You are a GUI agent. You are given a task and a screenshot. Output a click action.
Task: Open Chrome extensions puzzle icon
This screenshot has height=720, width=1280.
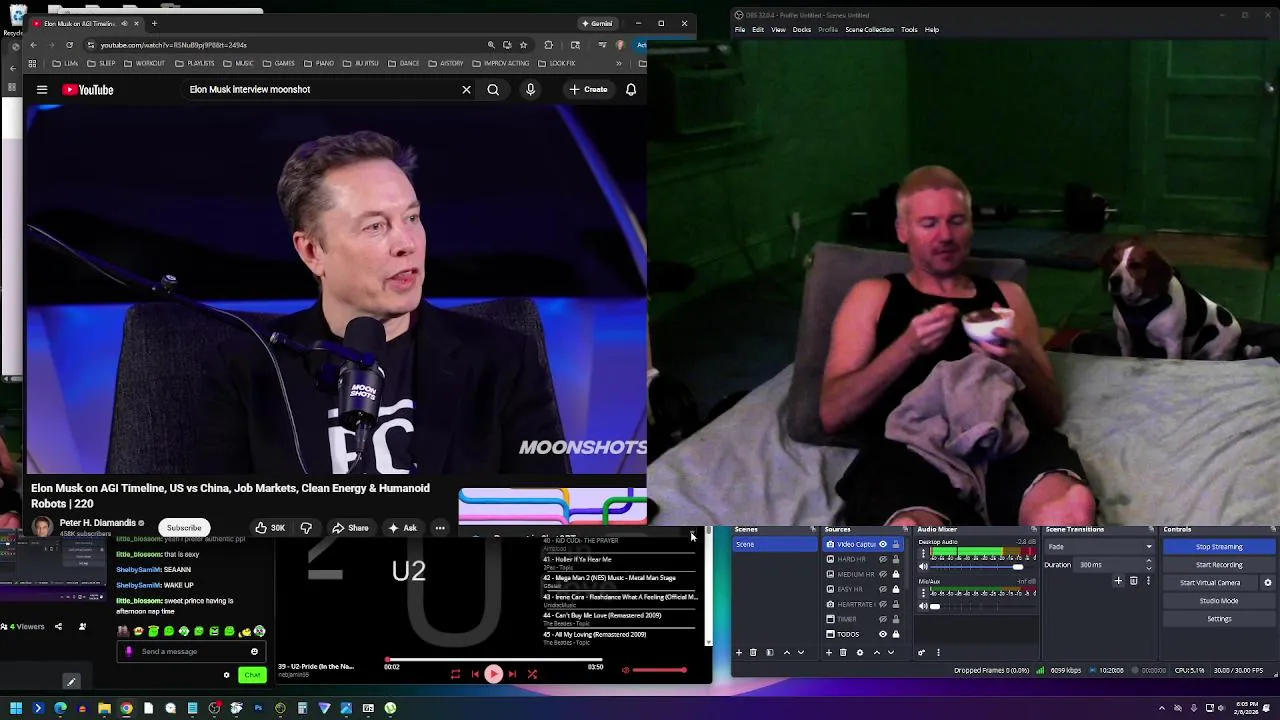pos(548,45)
